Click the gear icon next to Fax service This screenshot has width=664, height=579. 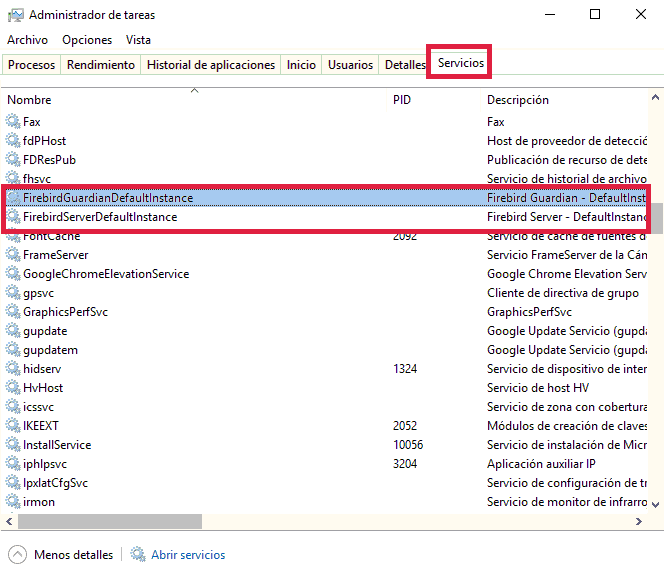pyautogui.click(x=13, y=121)
